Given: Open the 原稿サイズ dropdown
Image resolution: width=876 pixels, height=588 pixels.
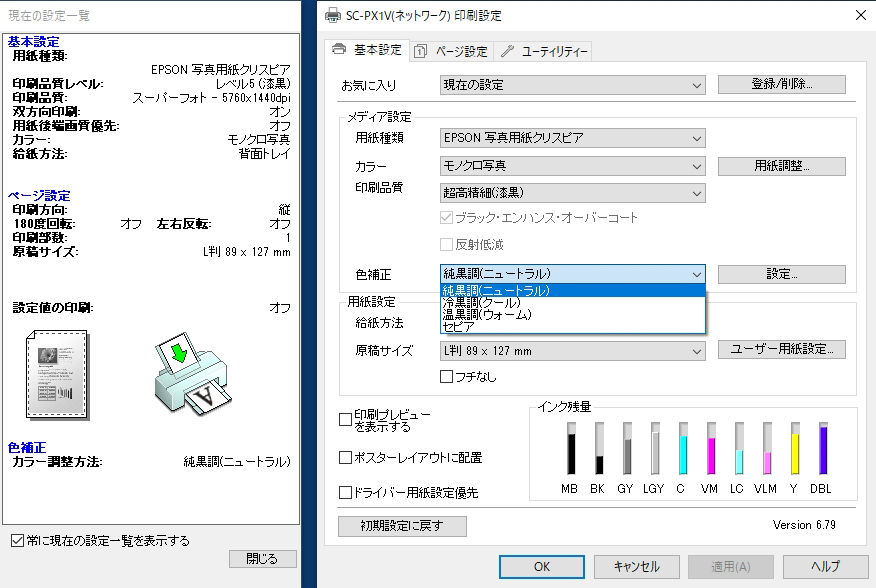Looking at the screenshot, I should coord(571,352).
